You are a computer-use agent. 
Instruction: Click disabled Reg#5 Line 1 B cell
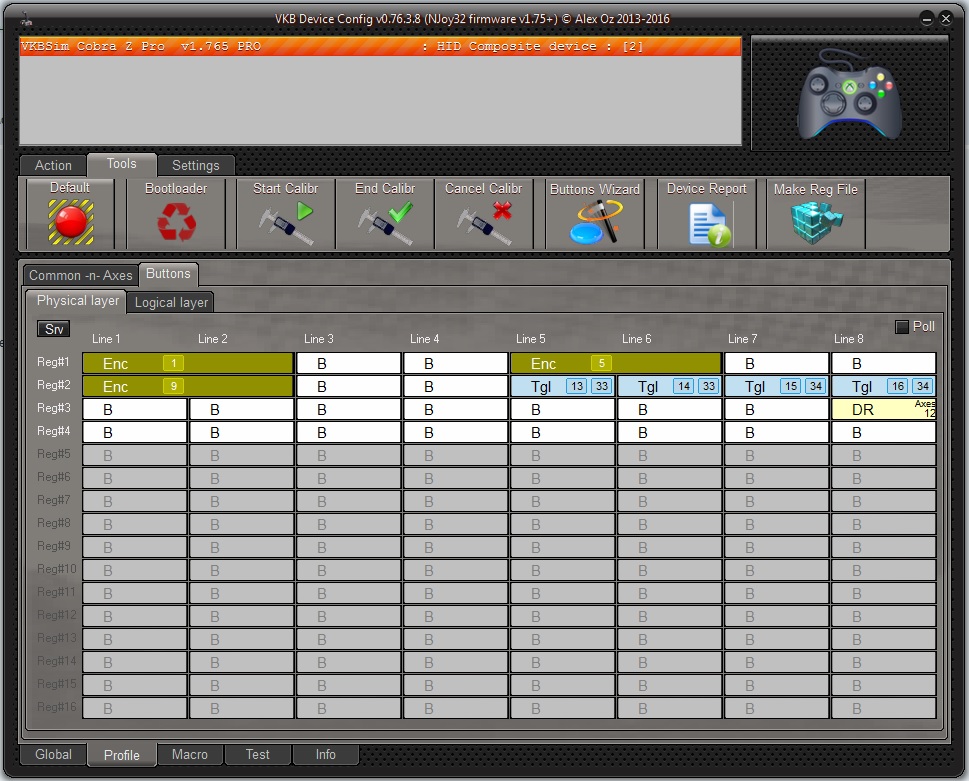pyautogui.click(x=135, y=455)
